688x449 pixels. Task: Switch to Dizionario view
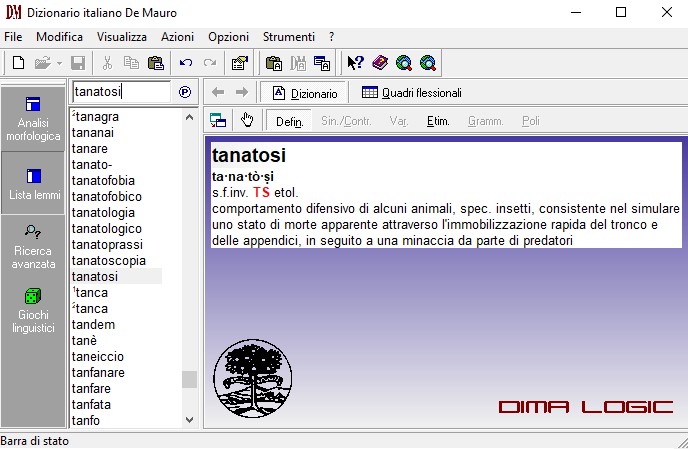coord(305,93)
